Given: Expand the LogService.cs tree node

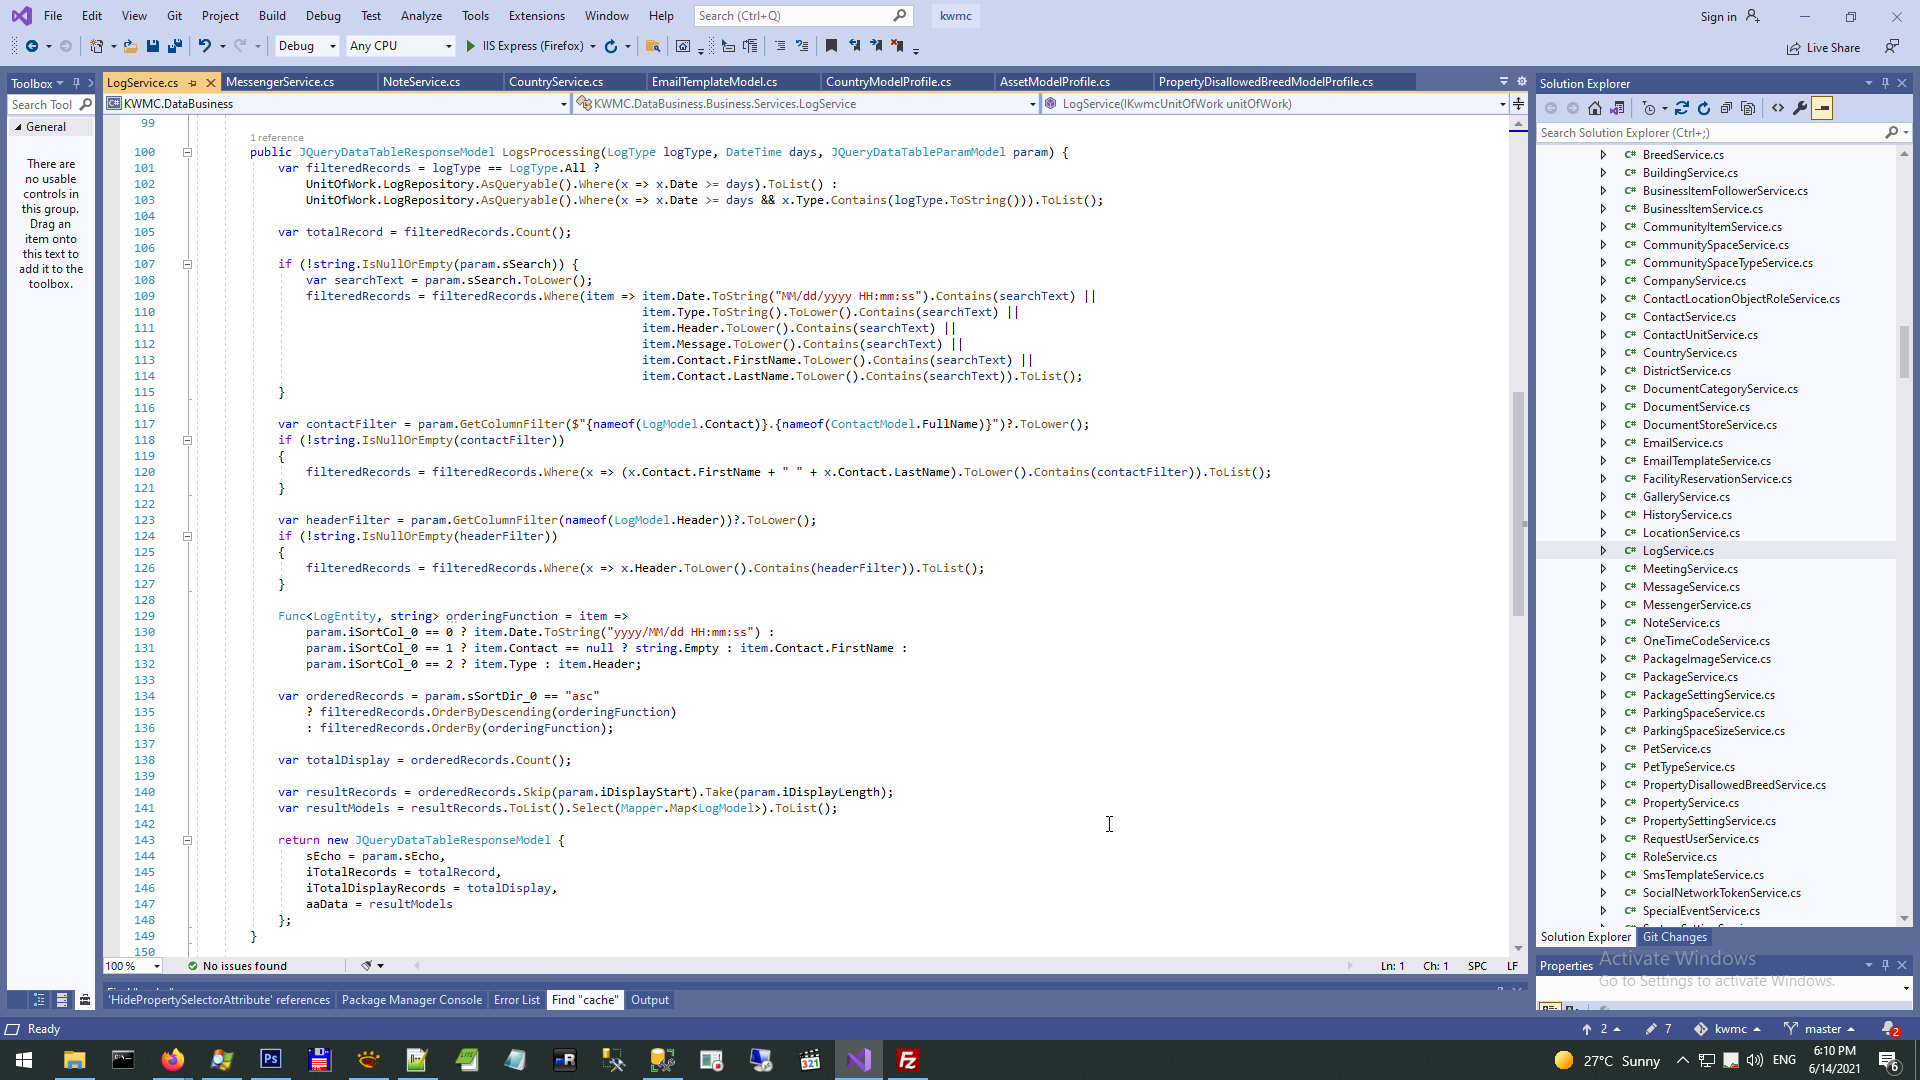Looking at the screenshot, I should pyautogui.click(x=1603, y=551).
